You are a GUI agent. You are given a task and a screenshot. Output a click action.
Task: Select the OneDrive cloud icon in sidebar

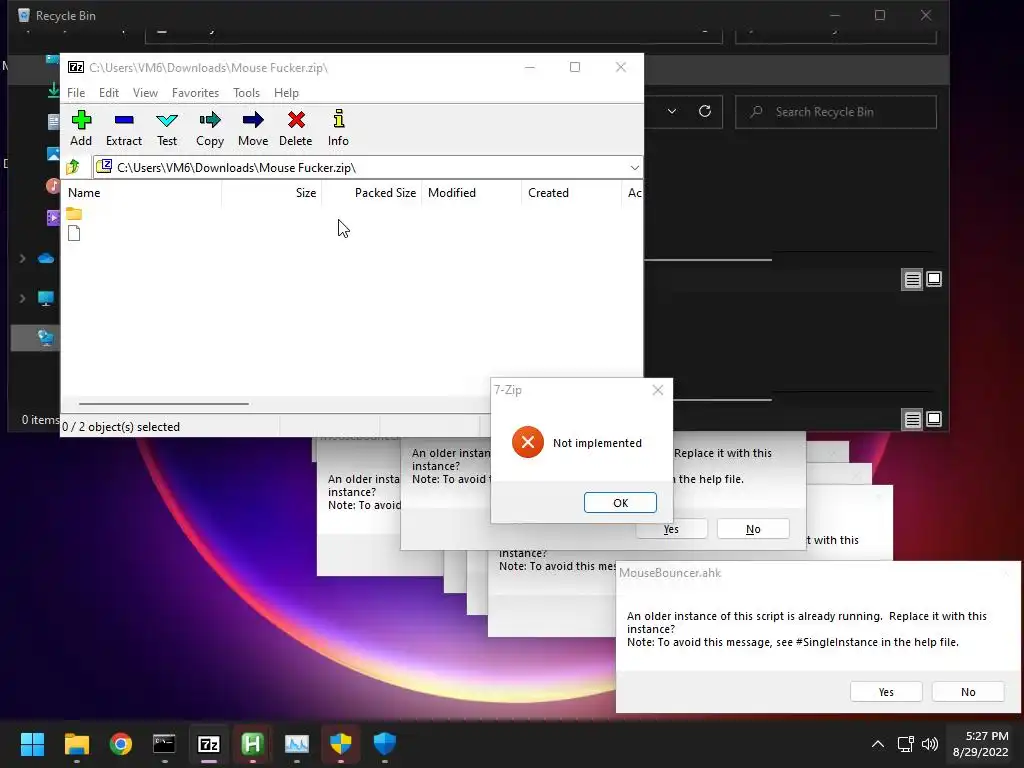pos(46,259)
